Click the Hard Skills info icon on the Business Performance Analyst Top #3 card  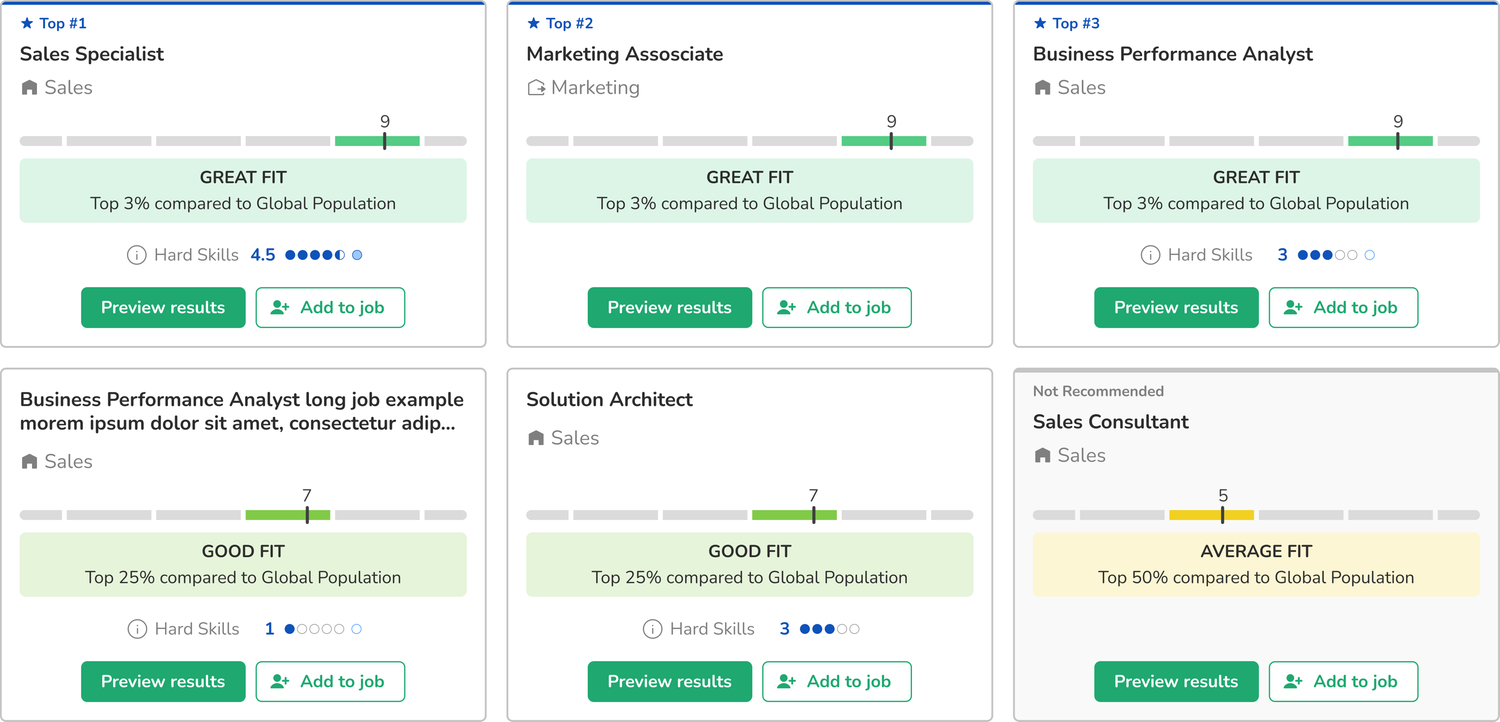click(1151, 255)
